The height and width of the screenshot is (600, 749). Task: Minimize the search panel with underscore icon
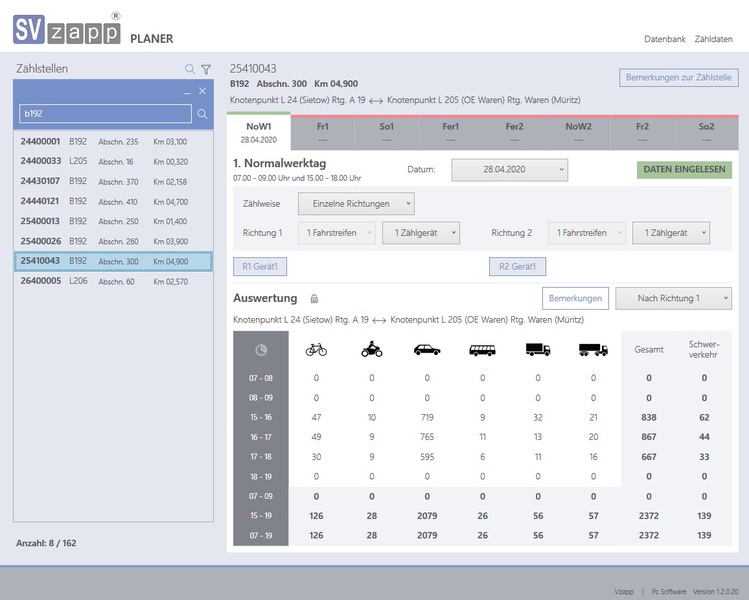[x=186, y=92]
